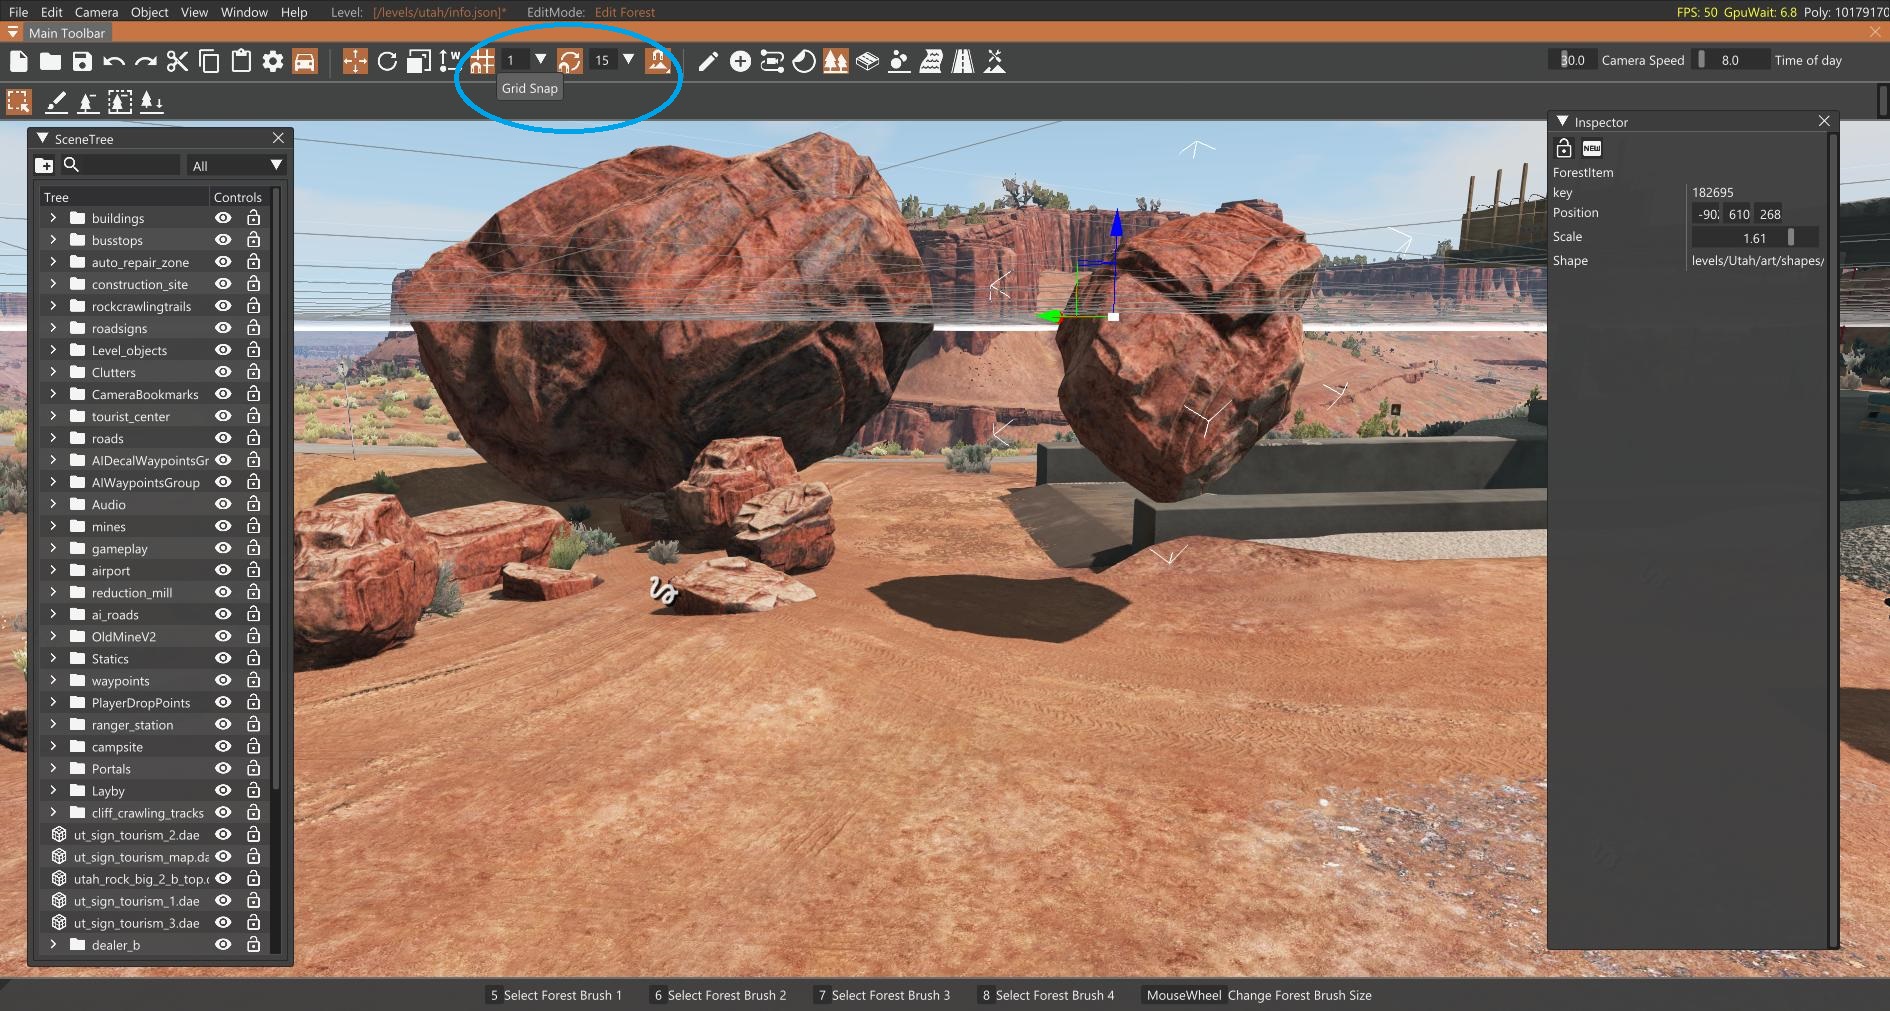Viewport: 1890px width, 1011px height.
Task: Select the forest paint brush tool
Action: click(57, 101)
